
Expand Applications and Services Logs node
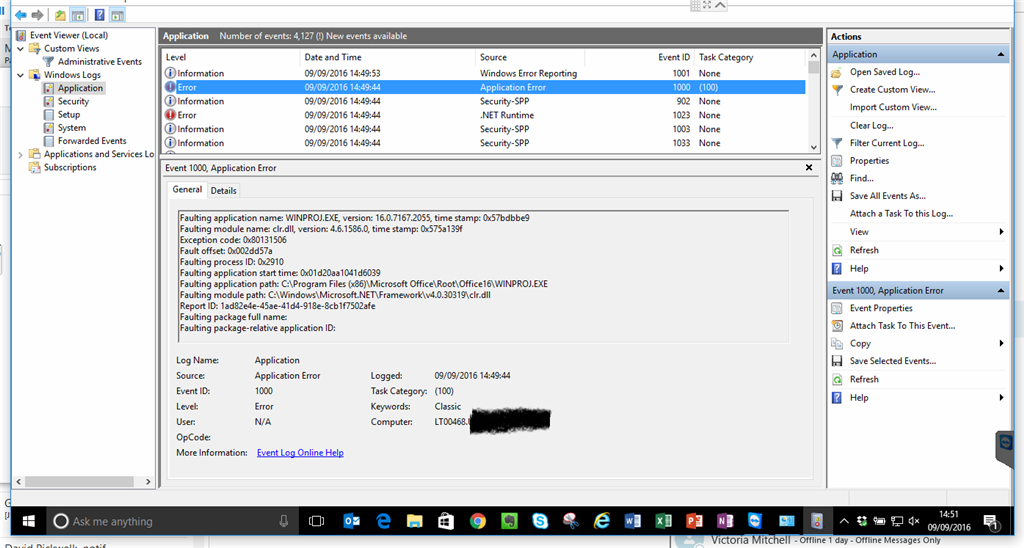tap(20, 155)
